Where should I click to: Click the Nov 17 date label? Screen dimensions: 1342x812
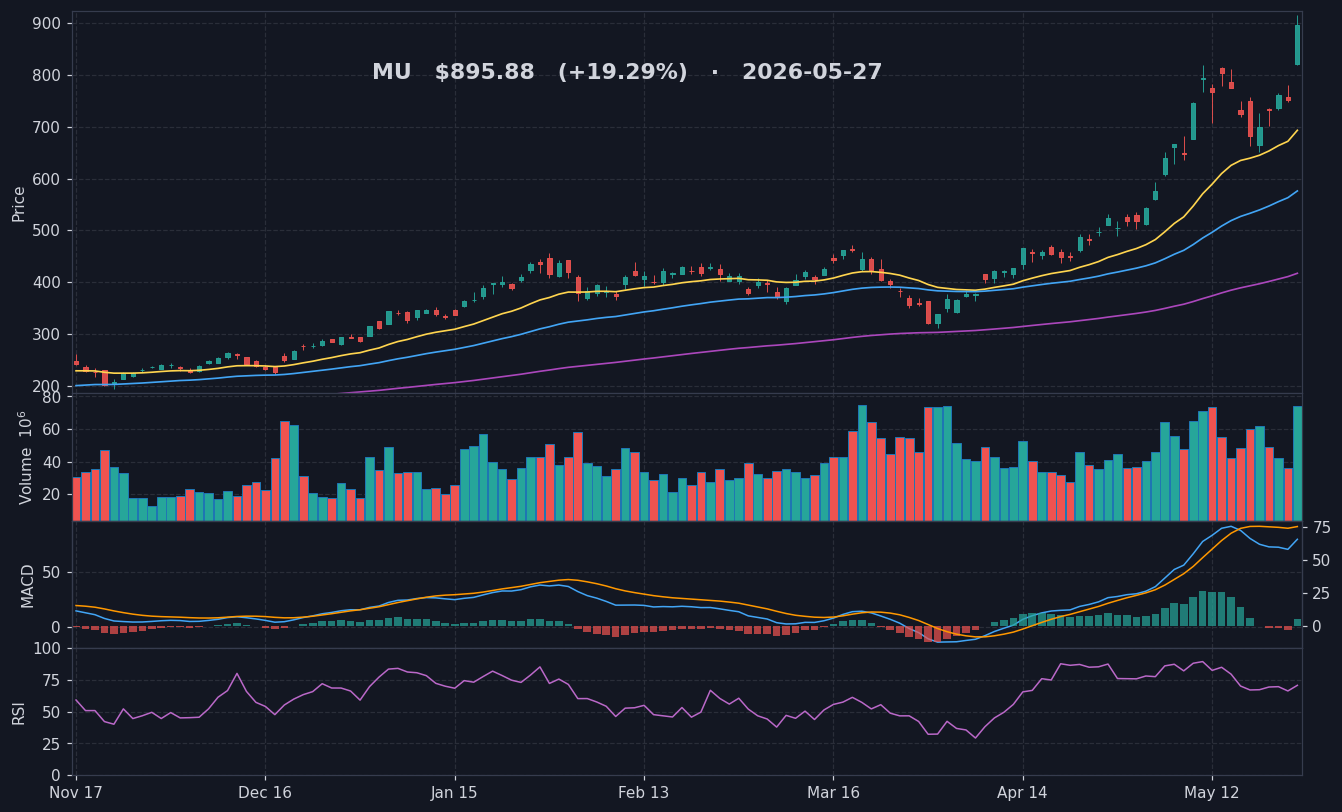click(x=78, y=793)
